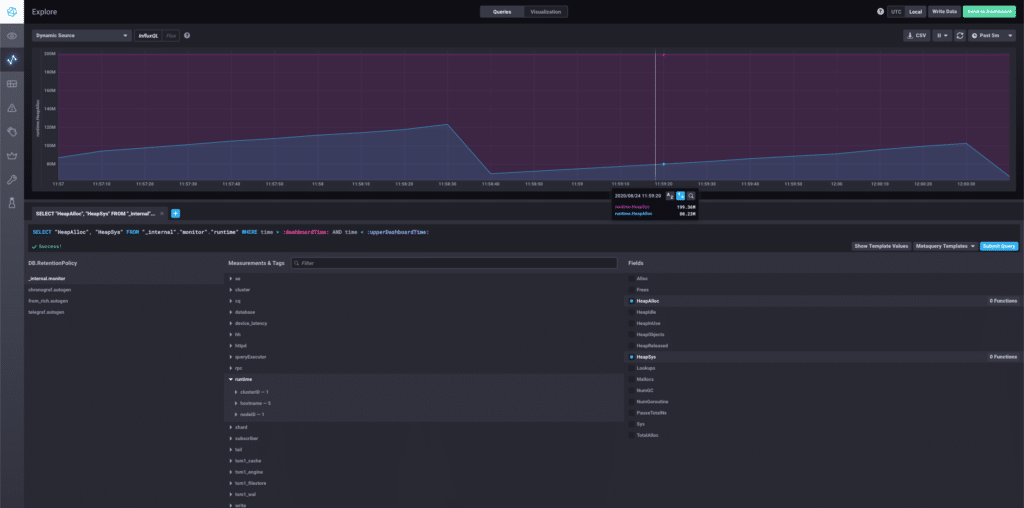Check the Lookups field
This screenshot has width=1024, height=508.
tap(632, 368)
